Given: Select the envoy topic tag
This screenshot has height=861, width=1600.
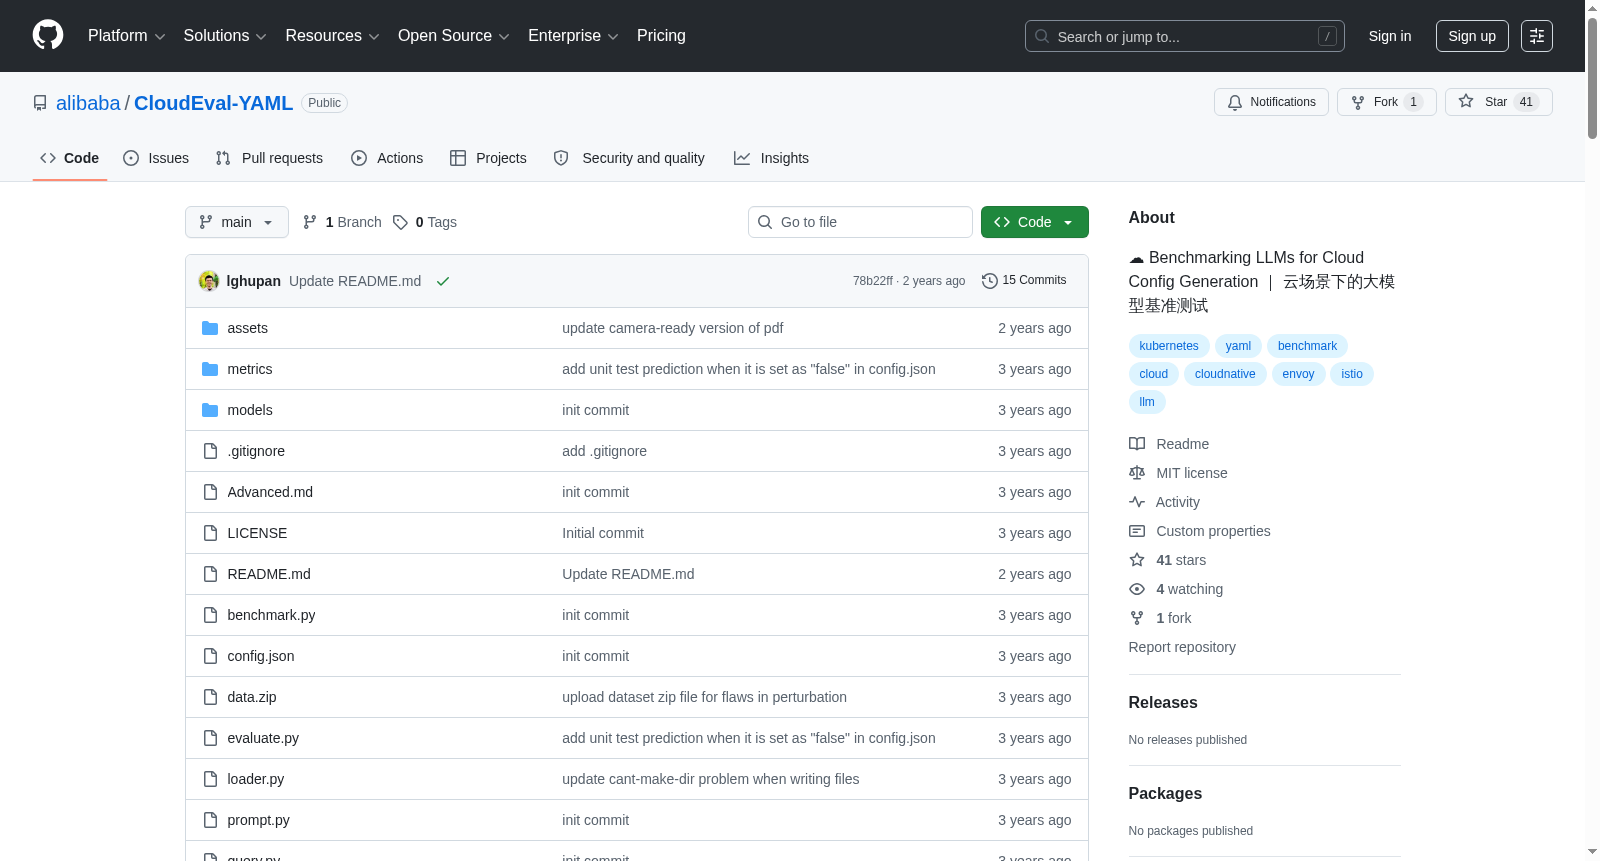Looking at the screenshot, I should (1298, 374).
